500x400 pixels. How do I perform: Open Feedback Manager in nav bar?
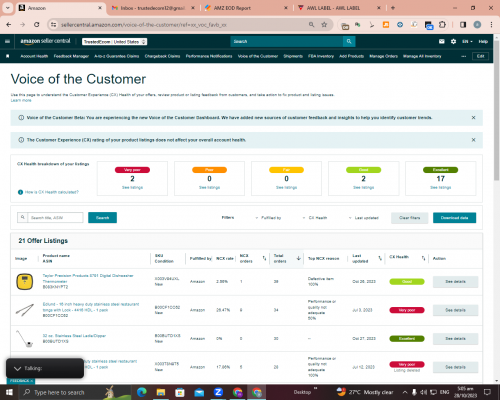[x=71, y=56]
